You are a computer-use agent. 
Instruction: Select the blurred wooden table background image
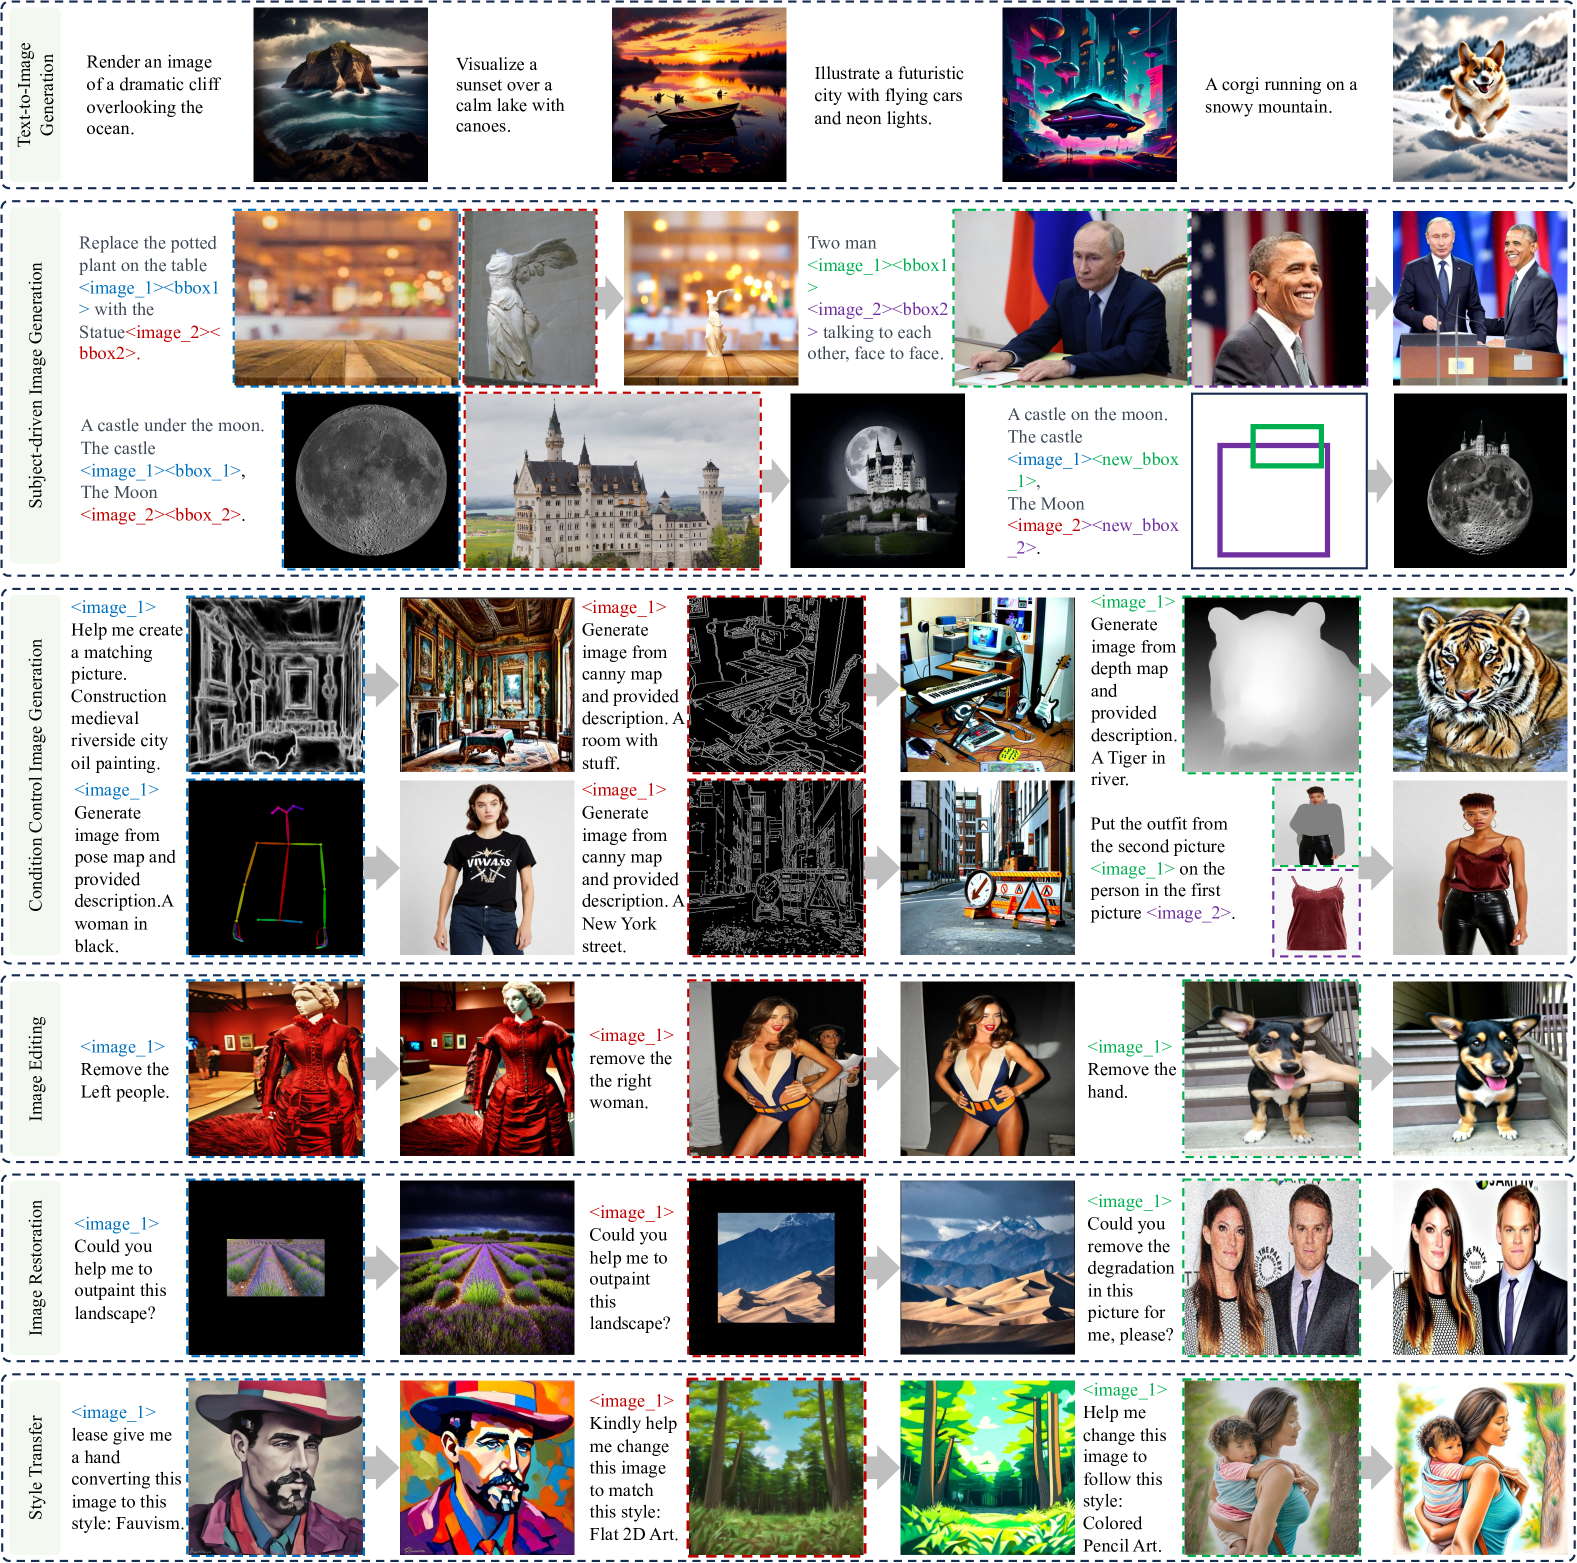click(346, 298)
